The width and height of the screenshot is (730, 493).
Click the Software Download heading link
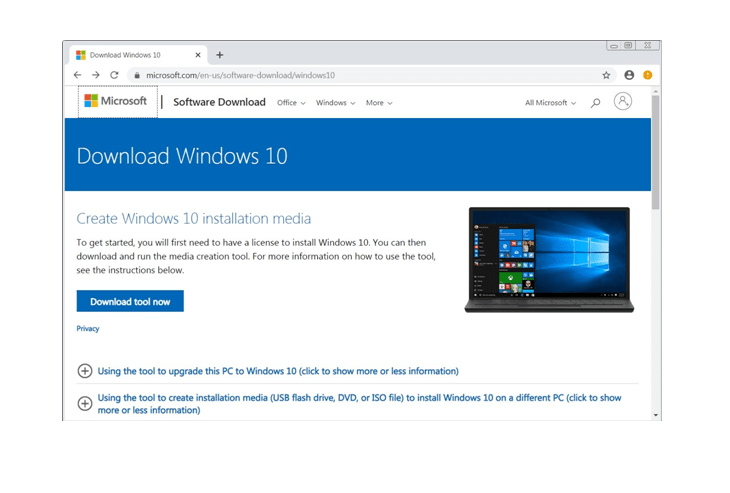tap(219, 102)
